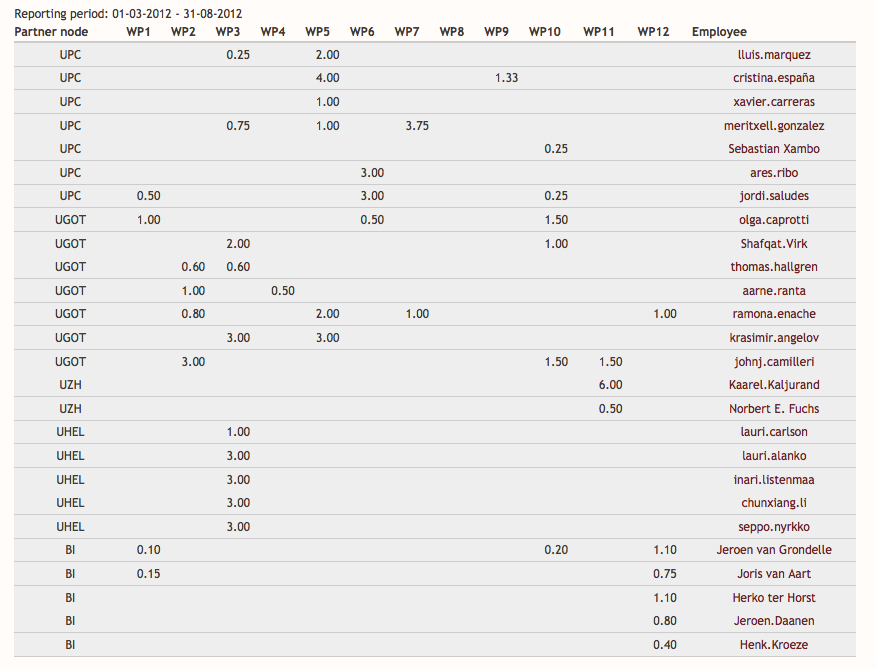Select WP3 value 2.00 in Shafqat.Virk row

pyautogui.click(x=238, y=244)
